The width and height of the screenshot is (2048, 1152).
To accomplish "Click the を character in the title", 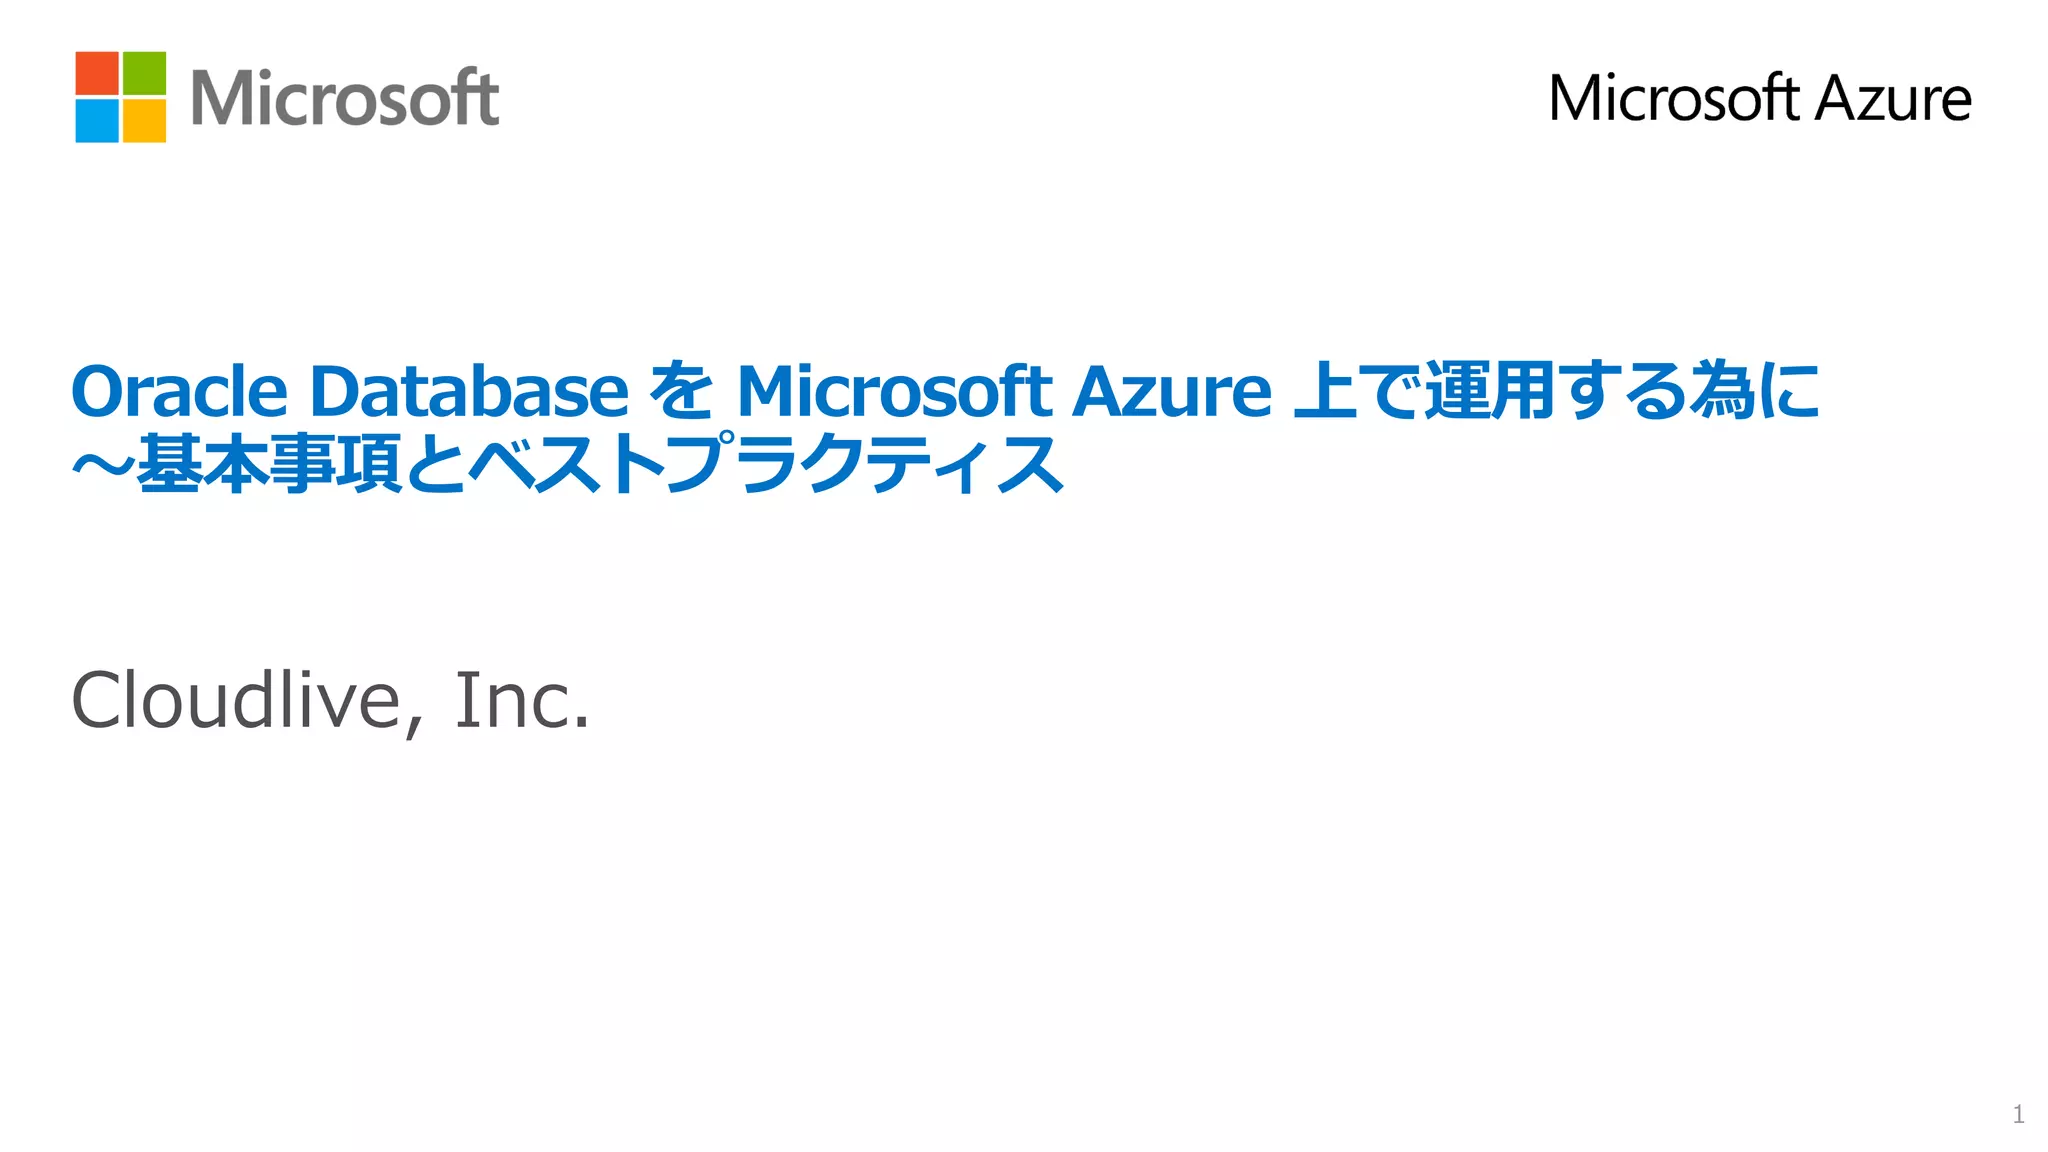I will coord(682,391).
